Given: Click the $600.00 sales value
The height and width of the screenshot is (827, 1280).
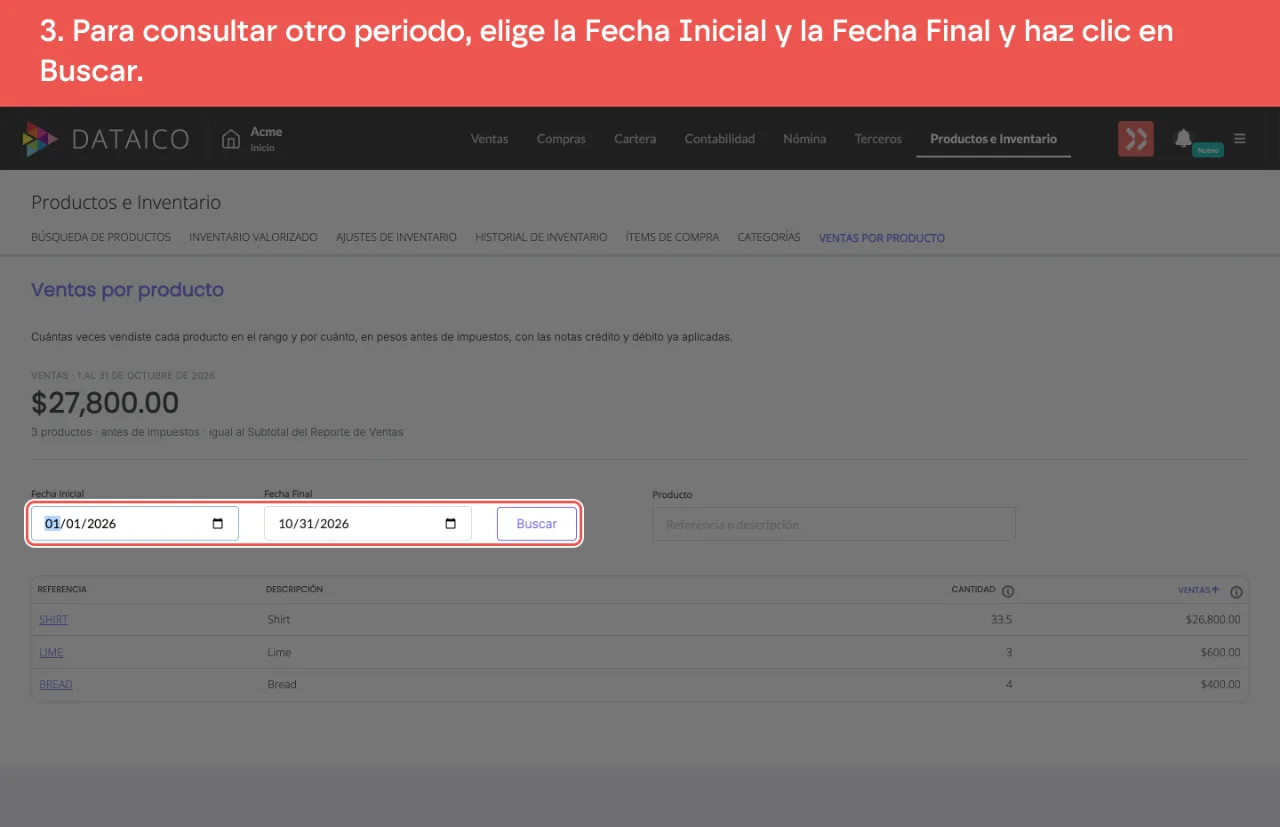Looking at the screenshot, I should (x=1220, y=652).
